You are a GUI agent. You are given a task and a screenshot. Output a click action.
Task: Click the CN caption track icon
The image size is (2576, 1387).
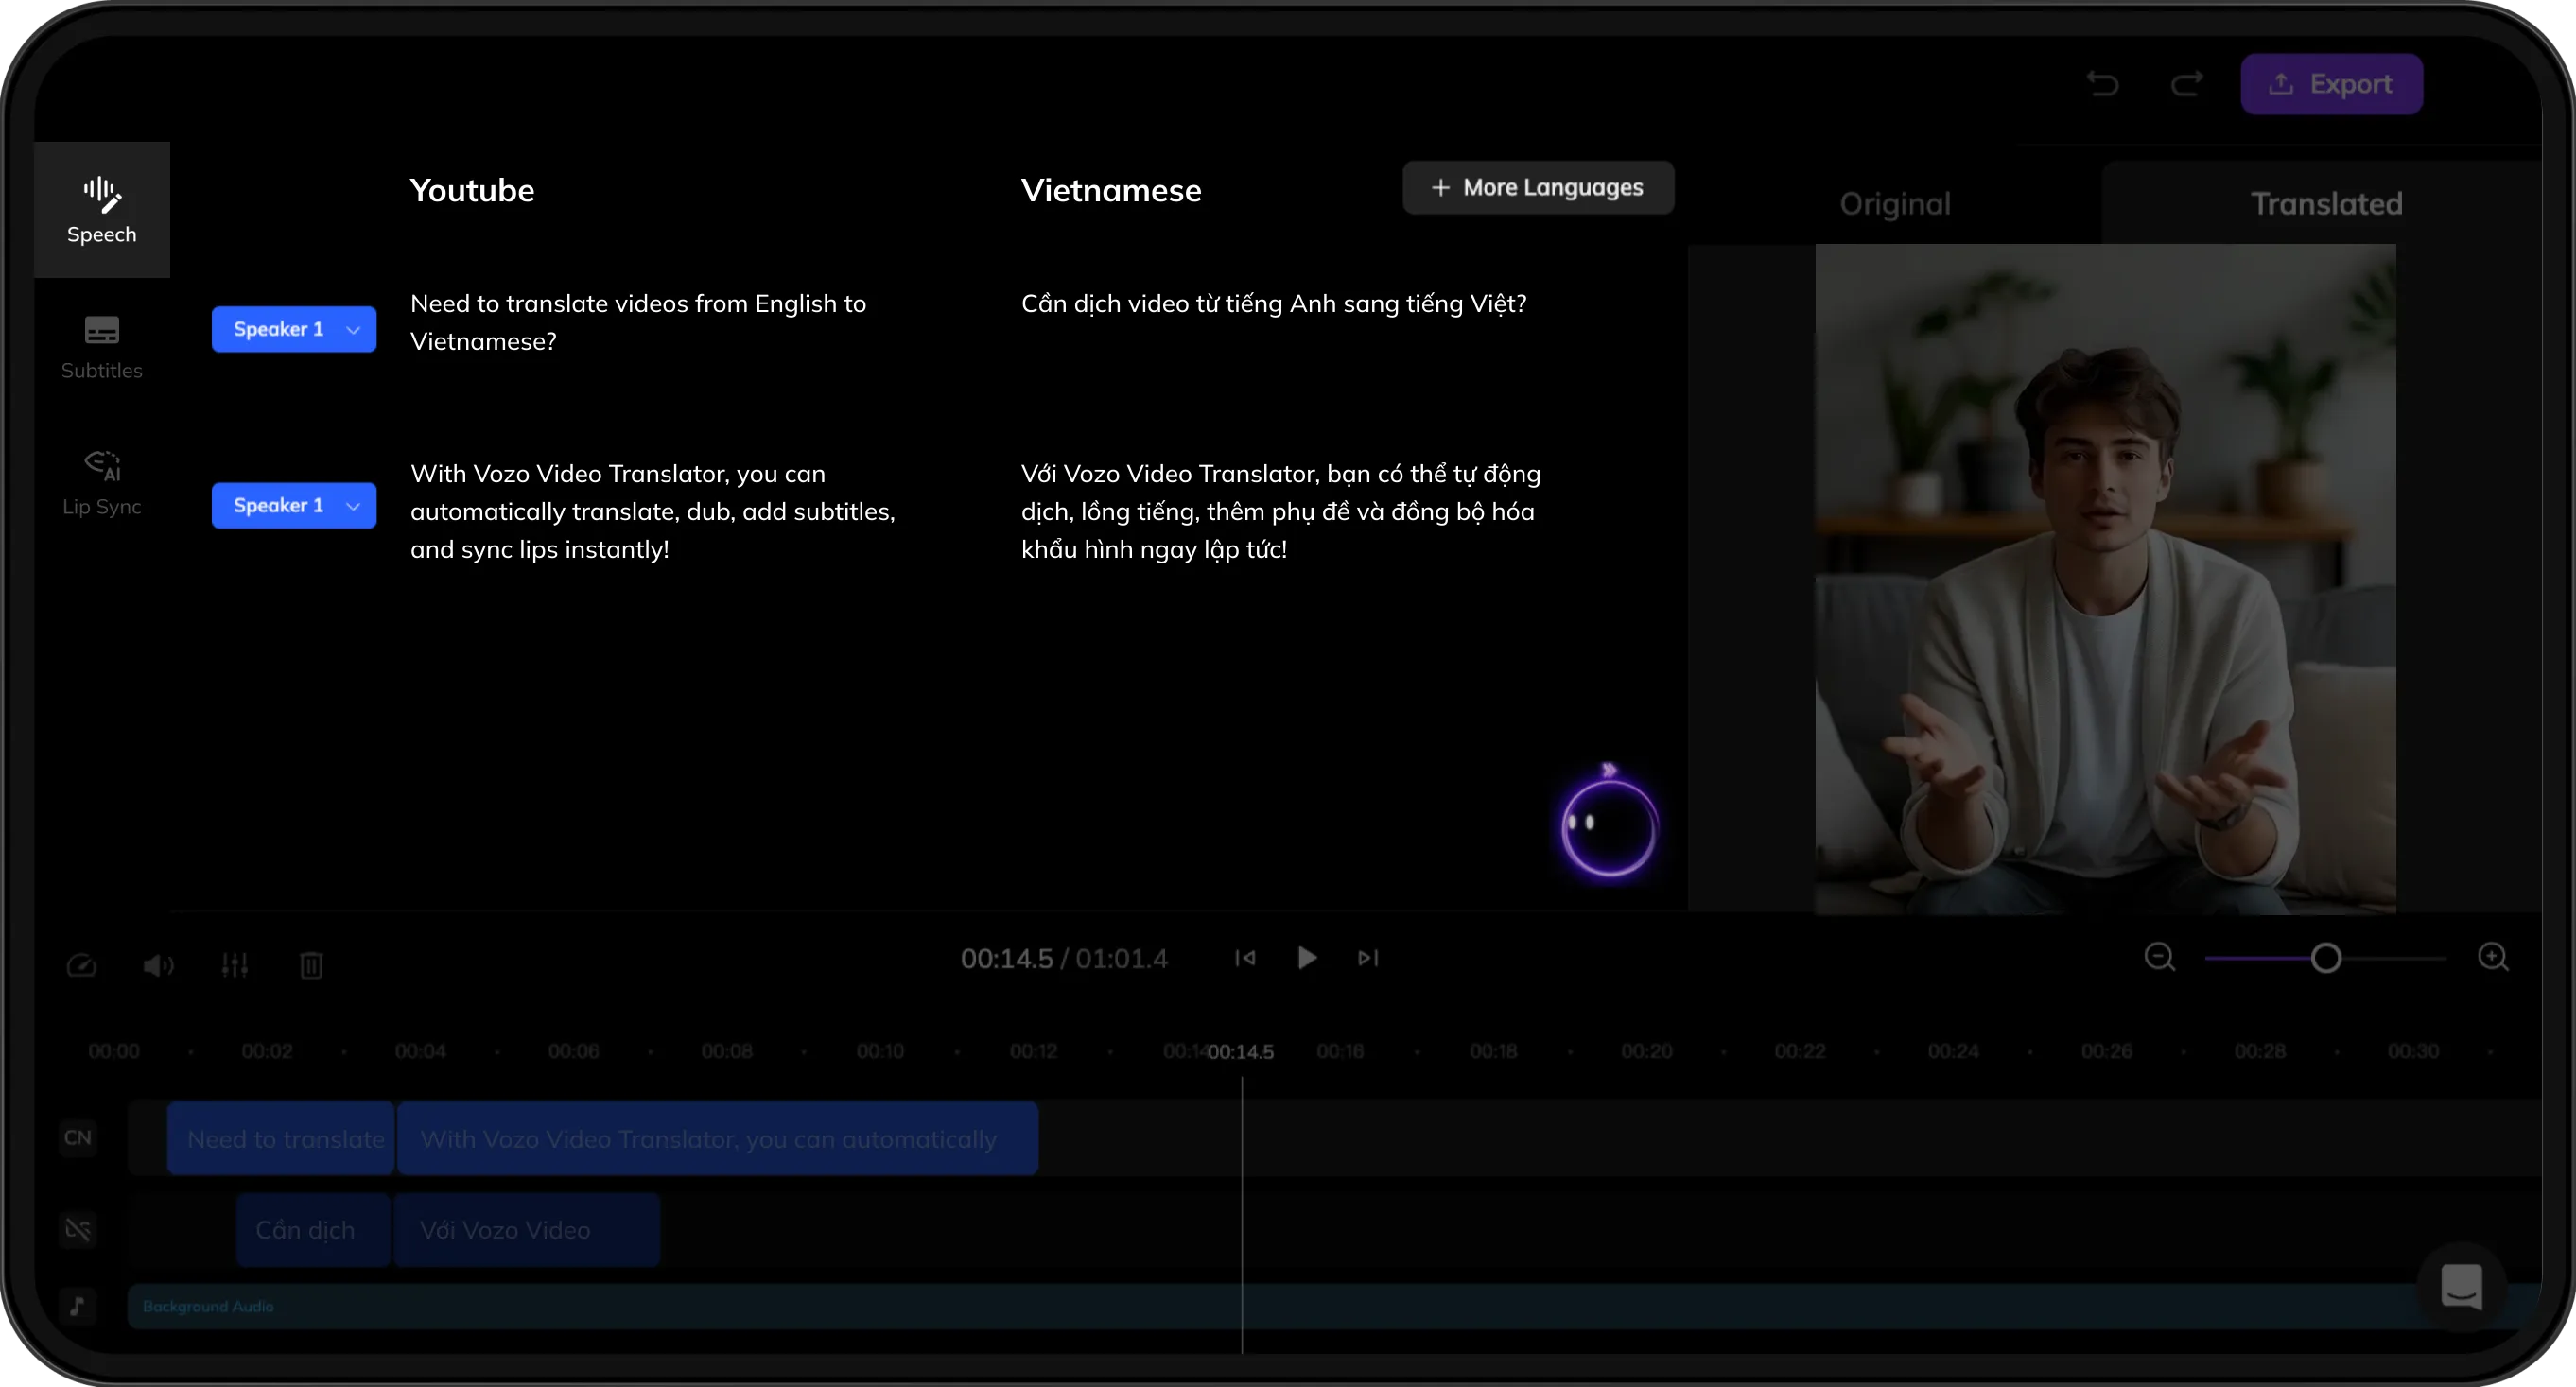pos(78,1138)
